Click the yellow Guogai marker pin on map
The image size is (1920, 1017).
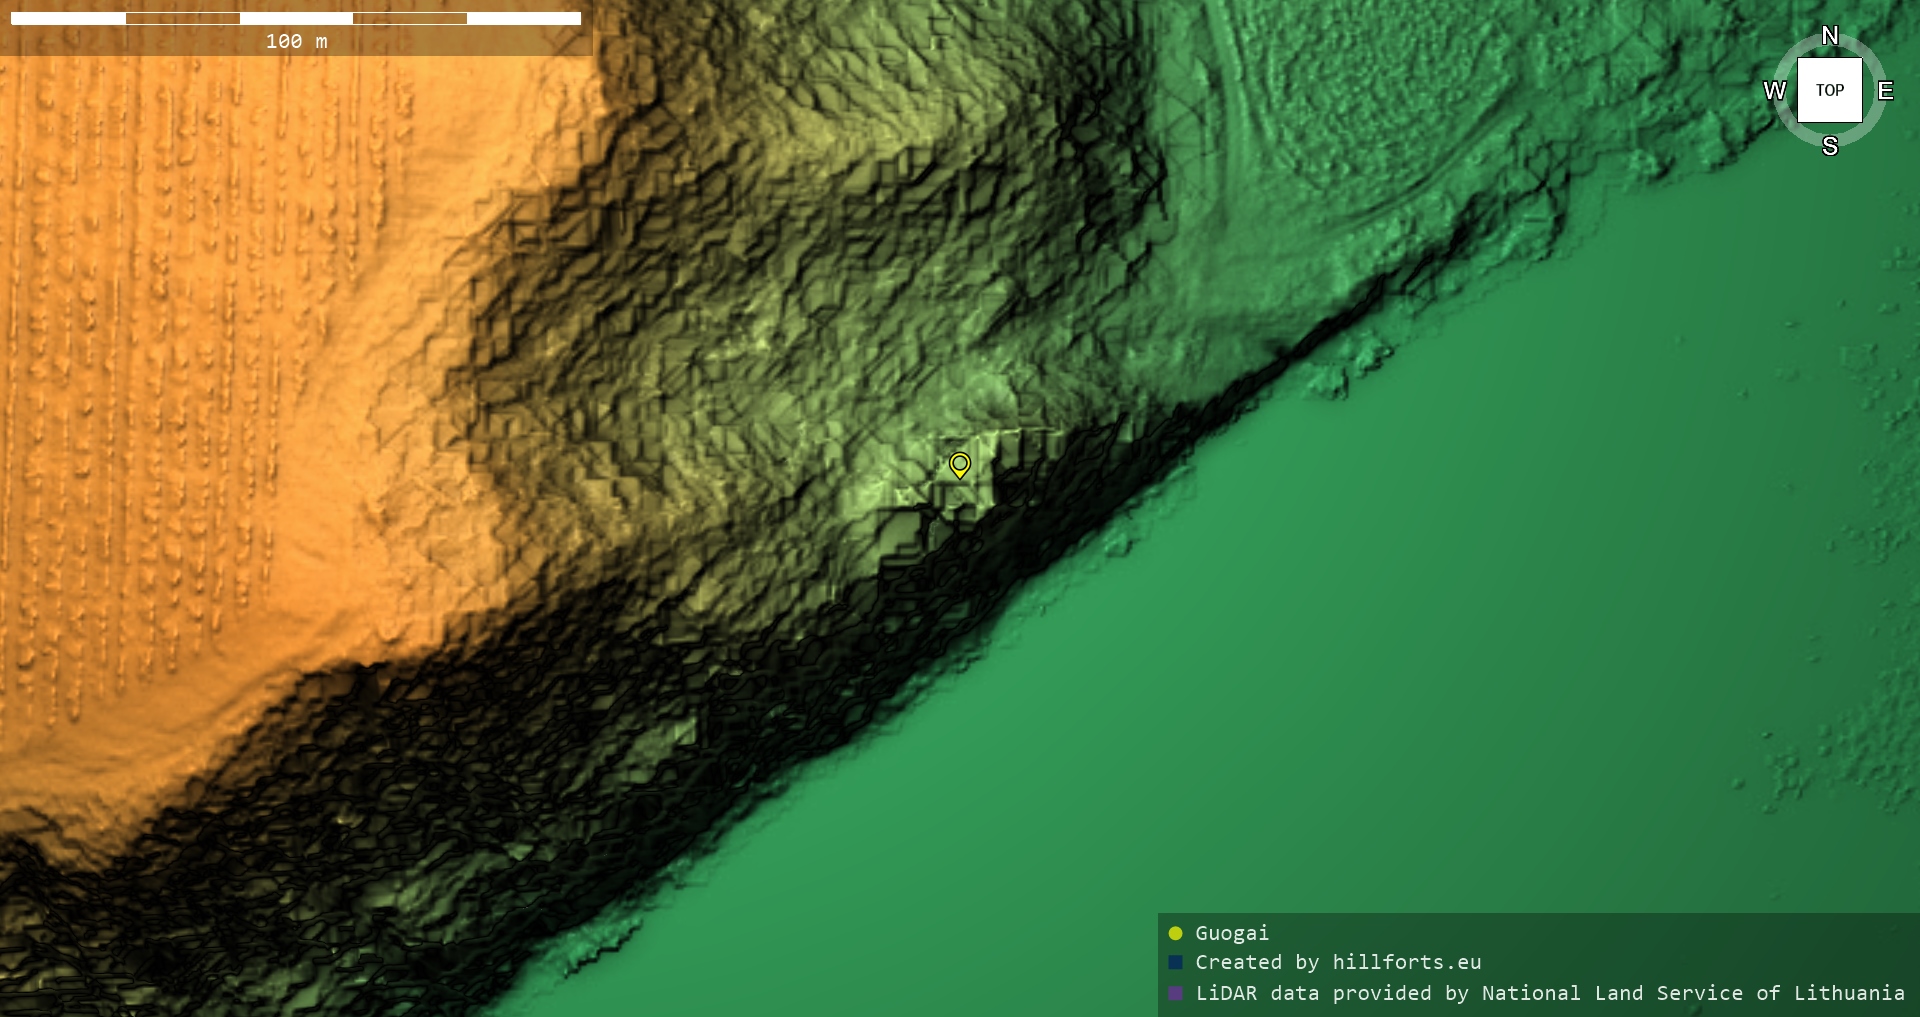coord(959,464)
